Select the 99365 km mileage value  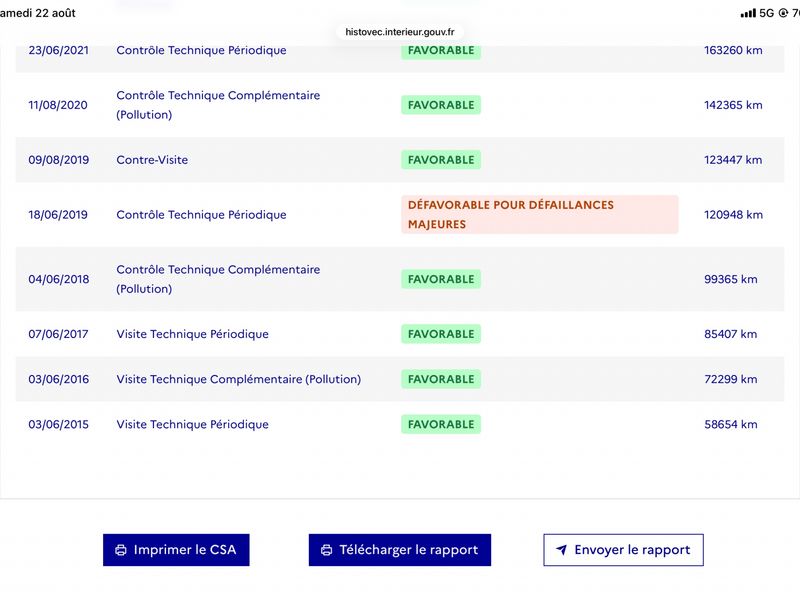(x=731, y=279)
